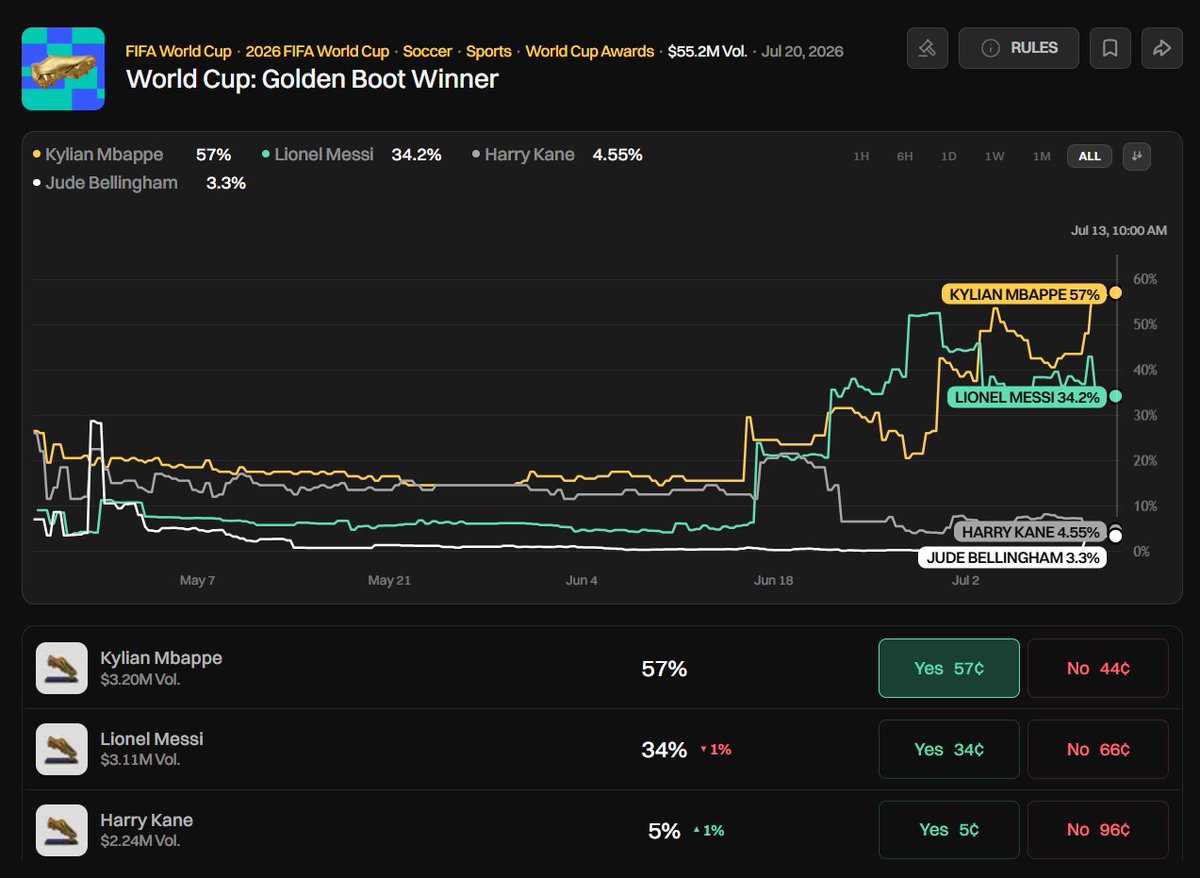Viewport: 1200px width, 878px height.
Task: Open the FIFA World Cup breadcrumb link
Action: (178, 51)
